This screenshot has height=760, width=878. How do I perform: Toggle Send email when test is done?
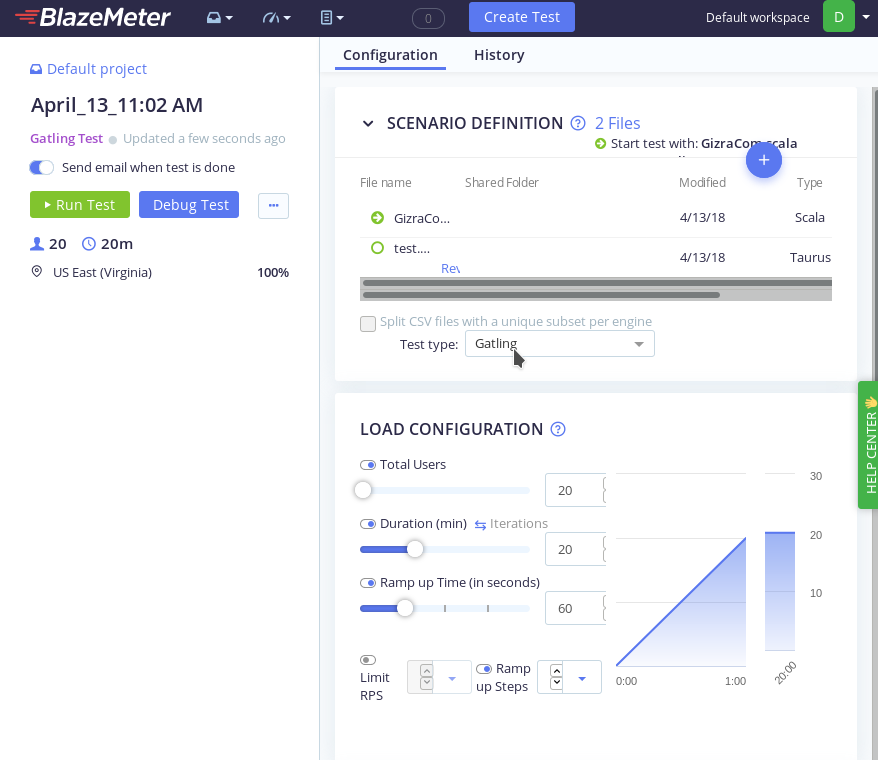pyautogui.click(x=42, y=168)
